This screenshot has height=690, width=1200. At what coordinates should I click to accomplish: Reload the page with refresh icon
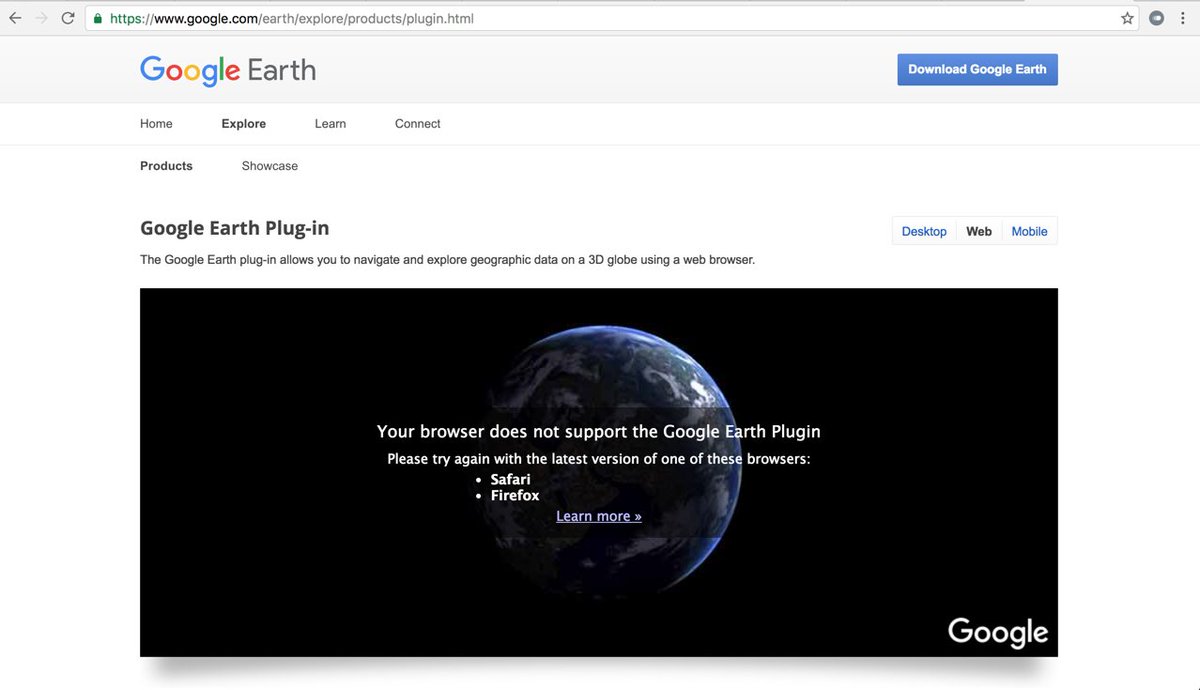point(68,18)
